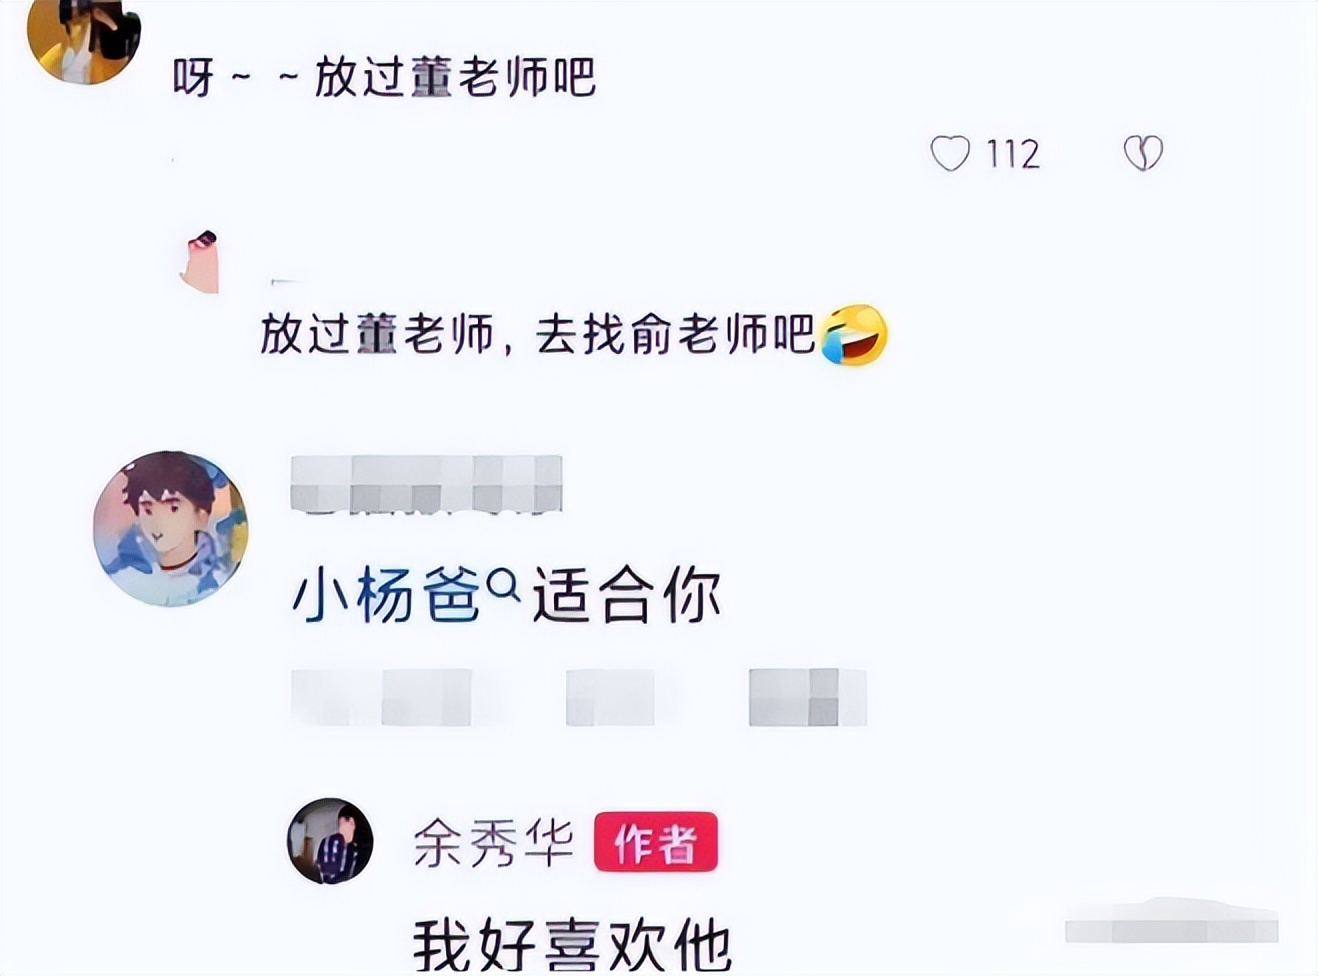Like the comment with the heart icon
The height and width of the screenshot is (976, 1318).
950,154
